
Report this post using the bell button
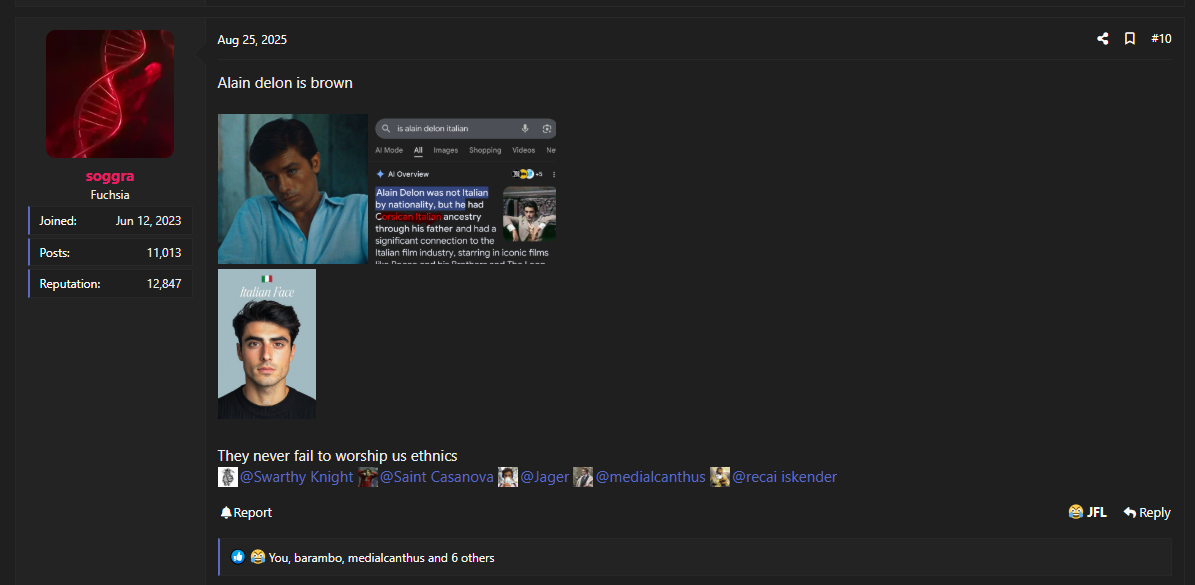coord(246,512)
